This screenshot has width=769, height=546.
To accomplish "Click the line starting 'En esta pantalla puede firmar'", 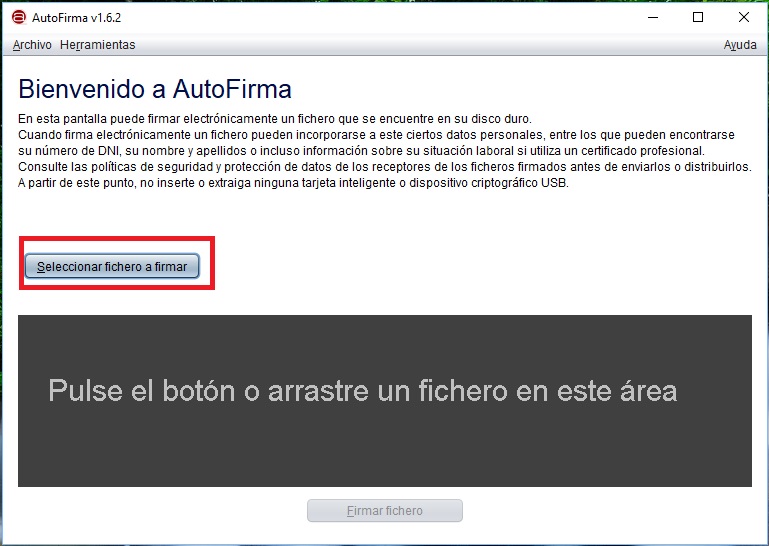I will point(275,119).
